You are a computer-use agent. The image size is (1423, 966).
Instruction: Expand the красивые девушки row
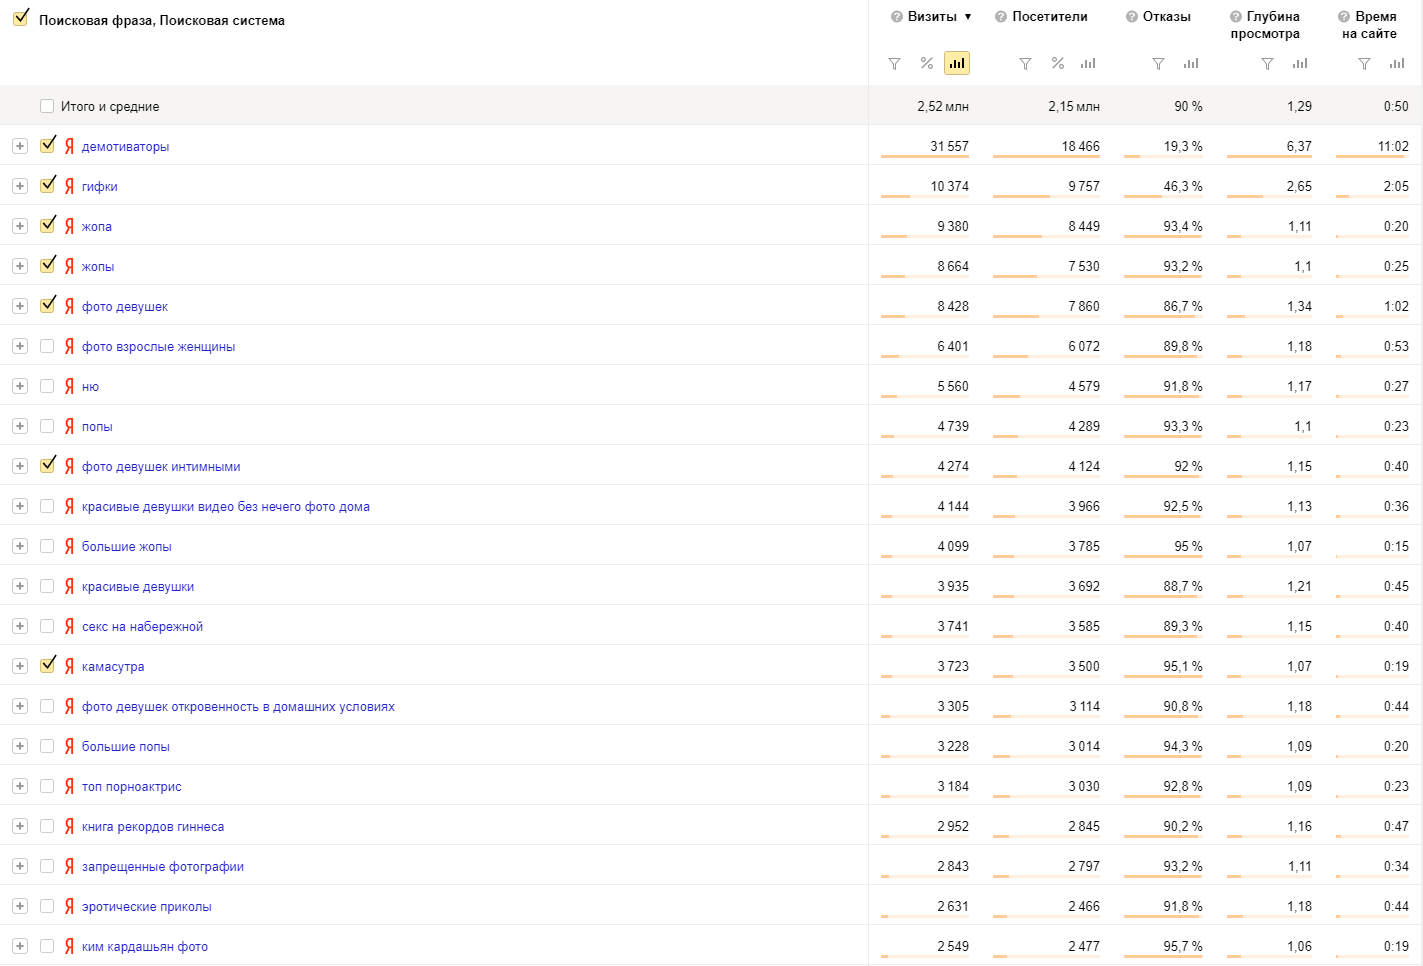point(19,586)
